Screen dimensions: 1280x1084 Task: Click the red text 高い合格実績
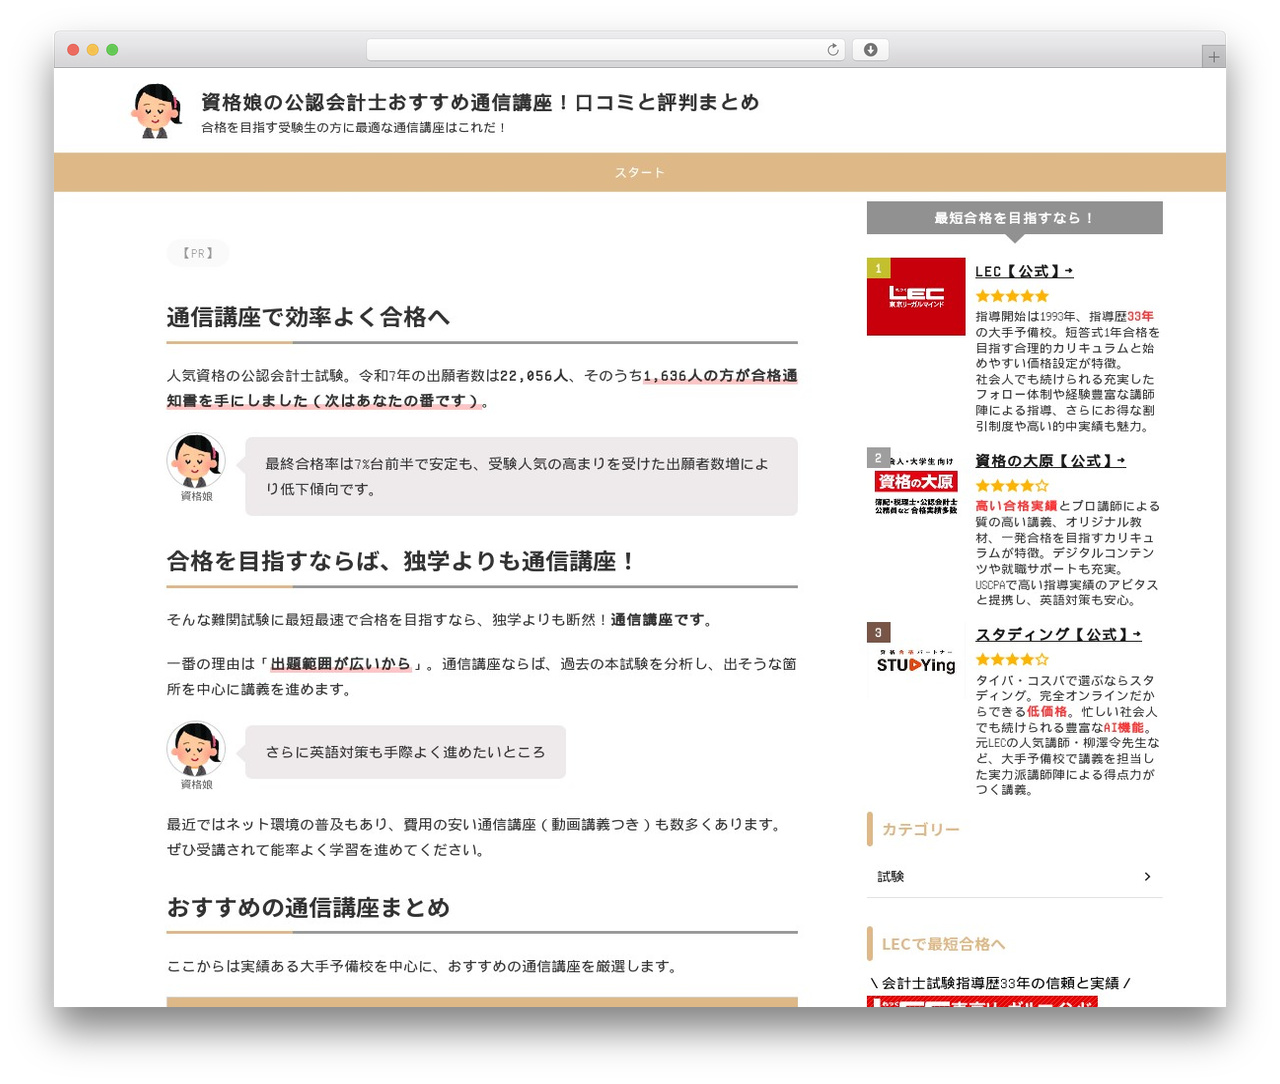click(x=1016, y=506)
